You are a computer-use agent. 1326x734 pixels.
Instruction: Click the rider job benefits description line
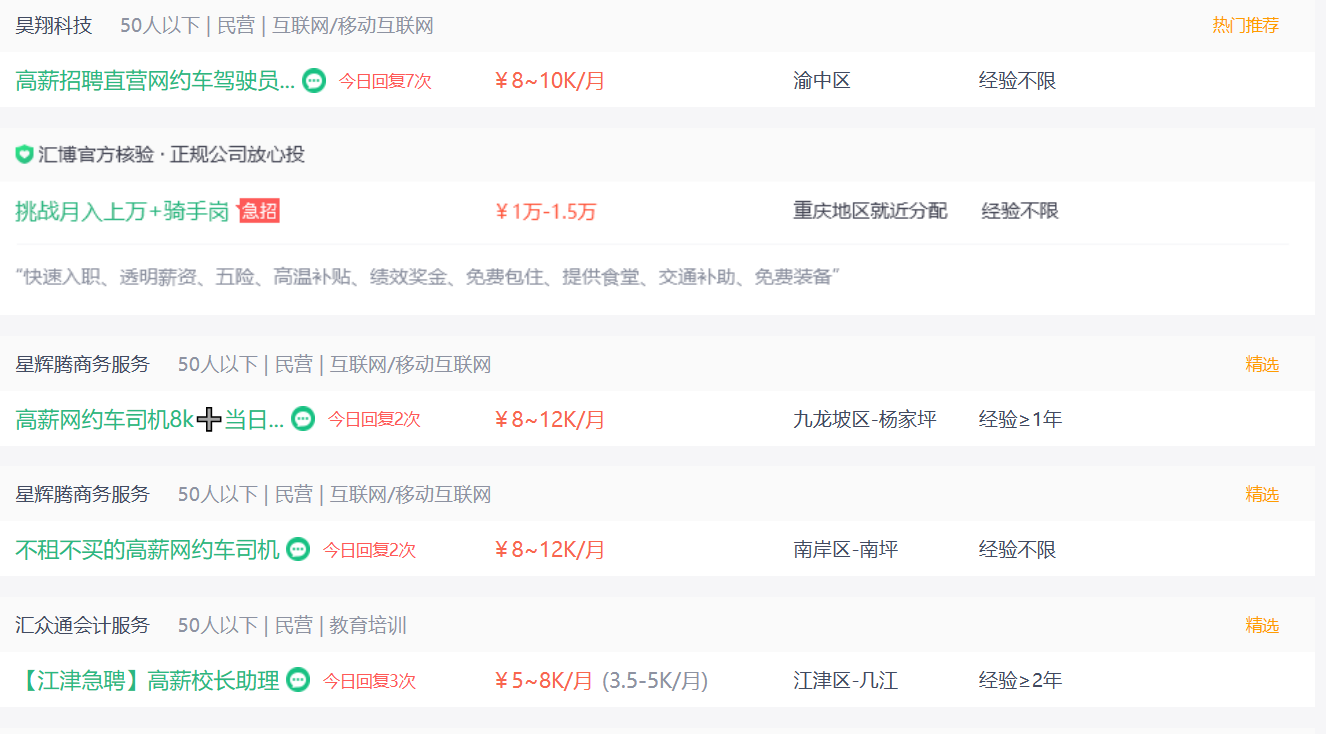pyautogui.click(x=427, y=277)
